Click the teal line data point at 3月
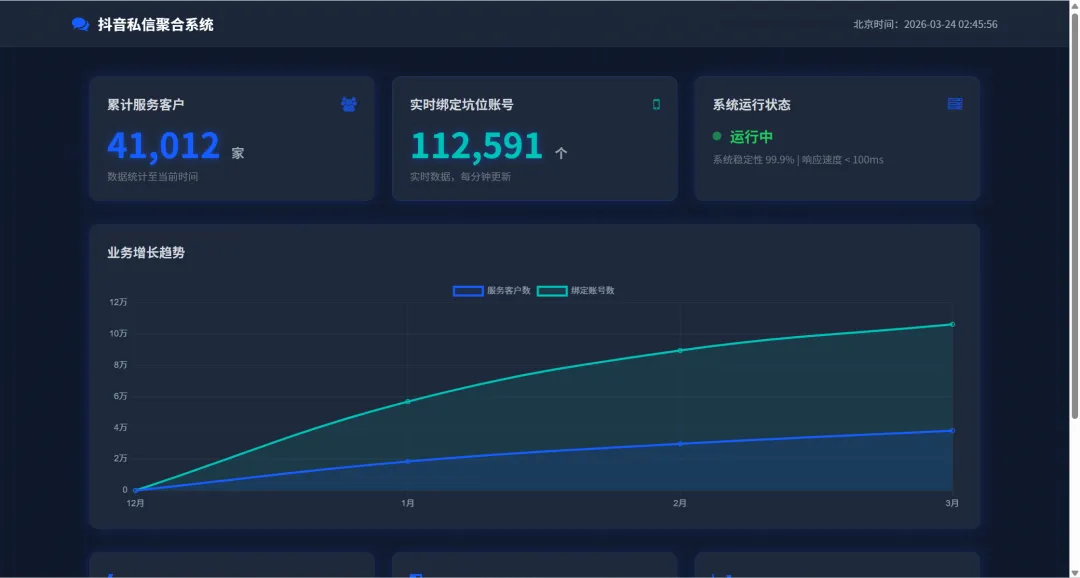 [x=953, y=324]
